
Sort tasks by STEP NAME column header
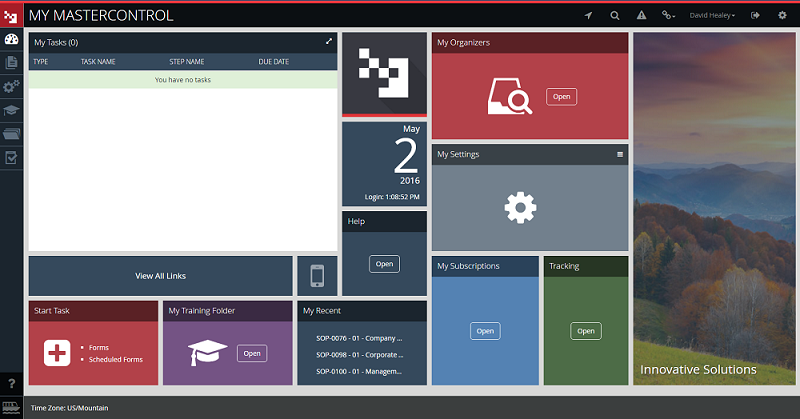click(x=187, y=62)
